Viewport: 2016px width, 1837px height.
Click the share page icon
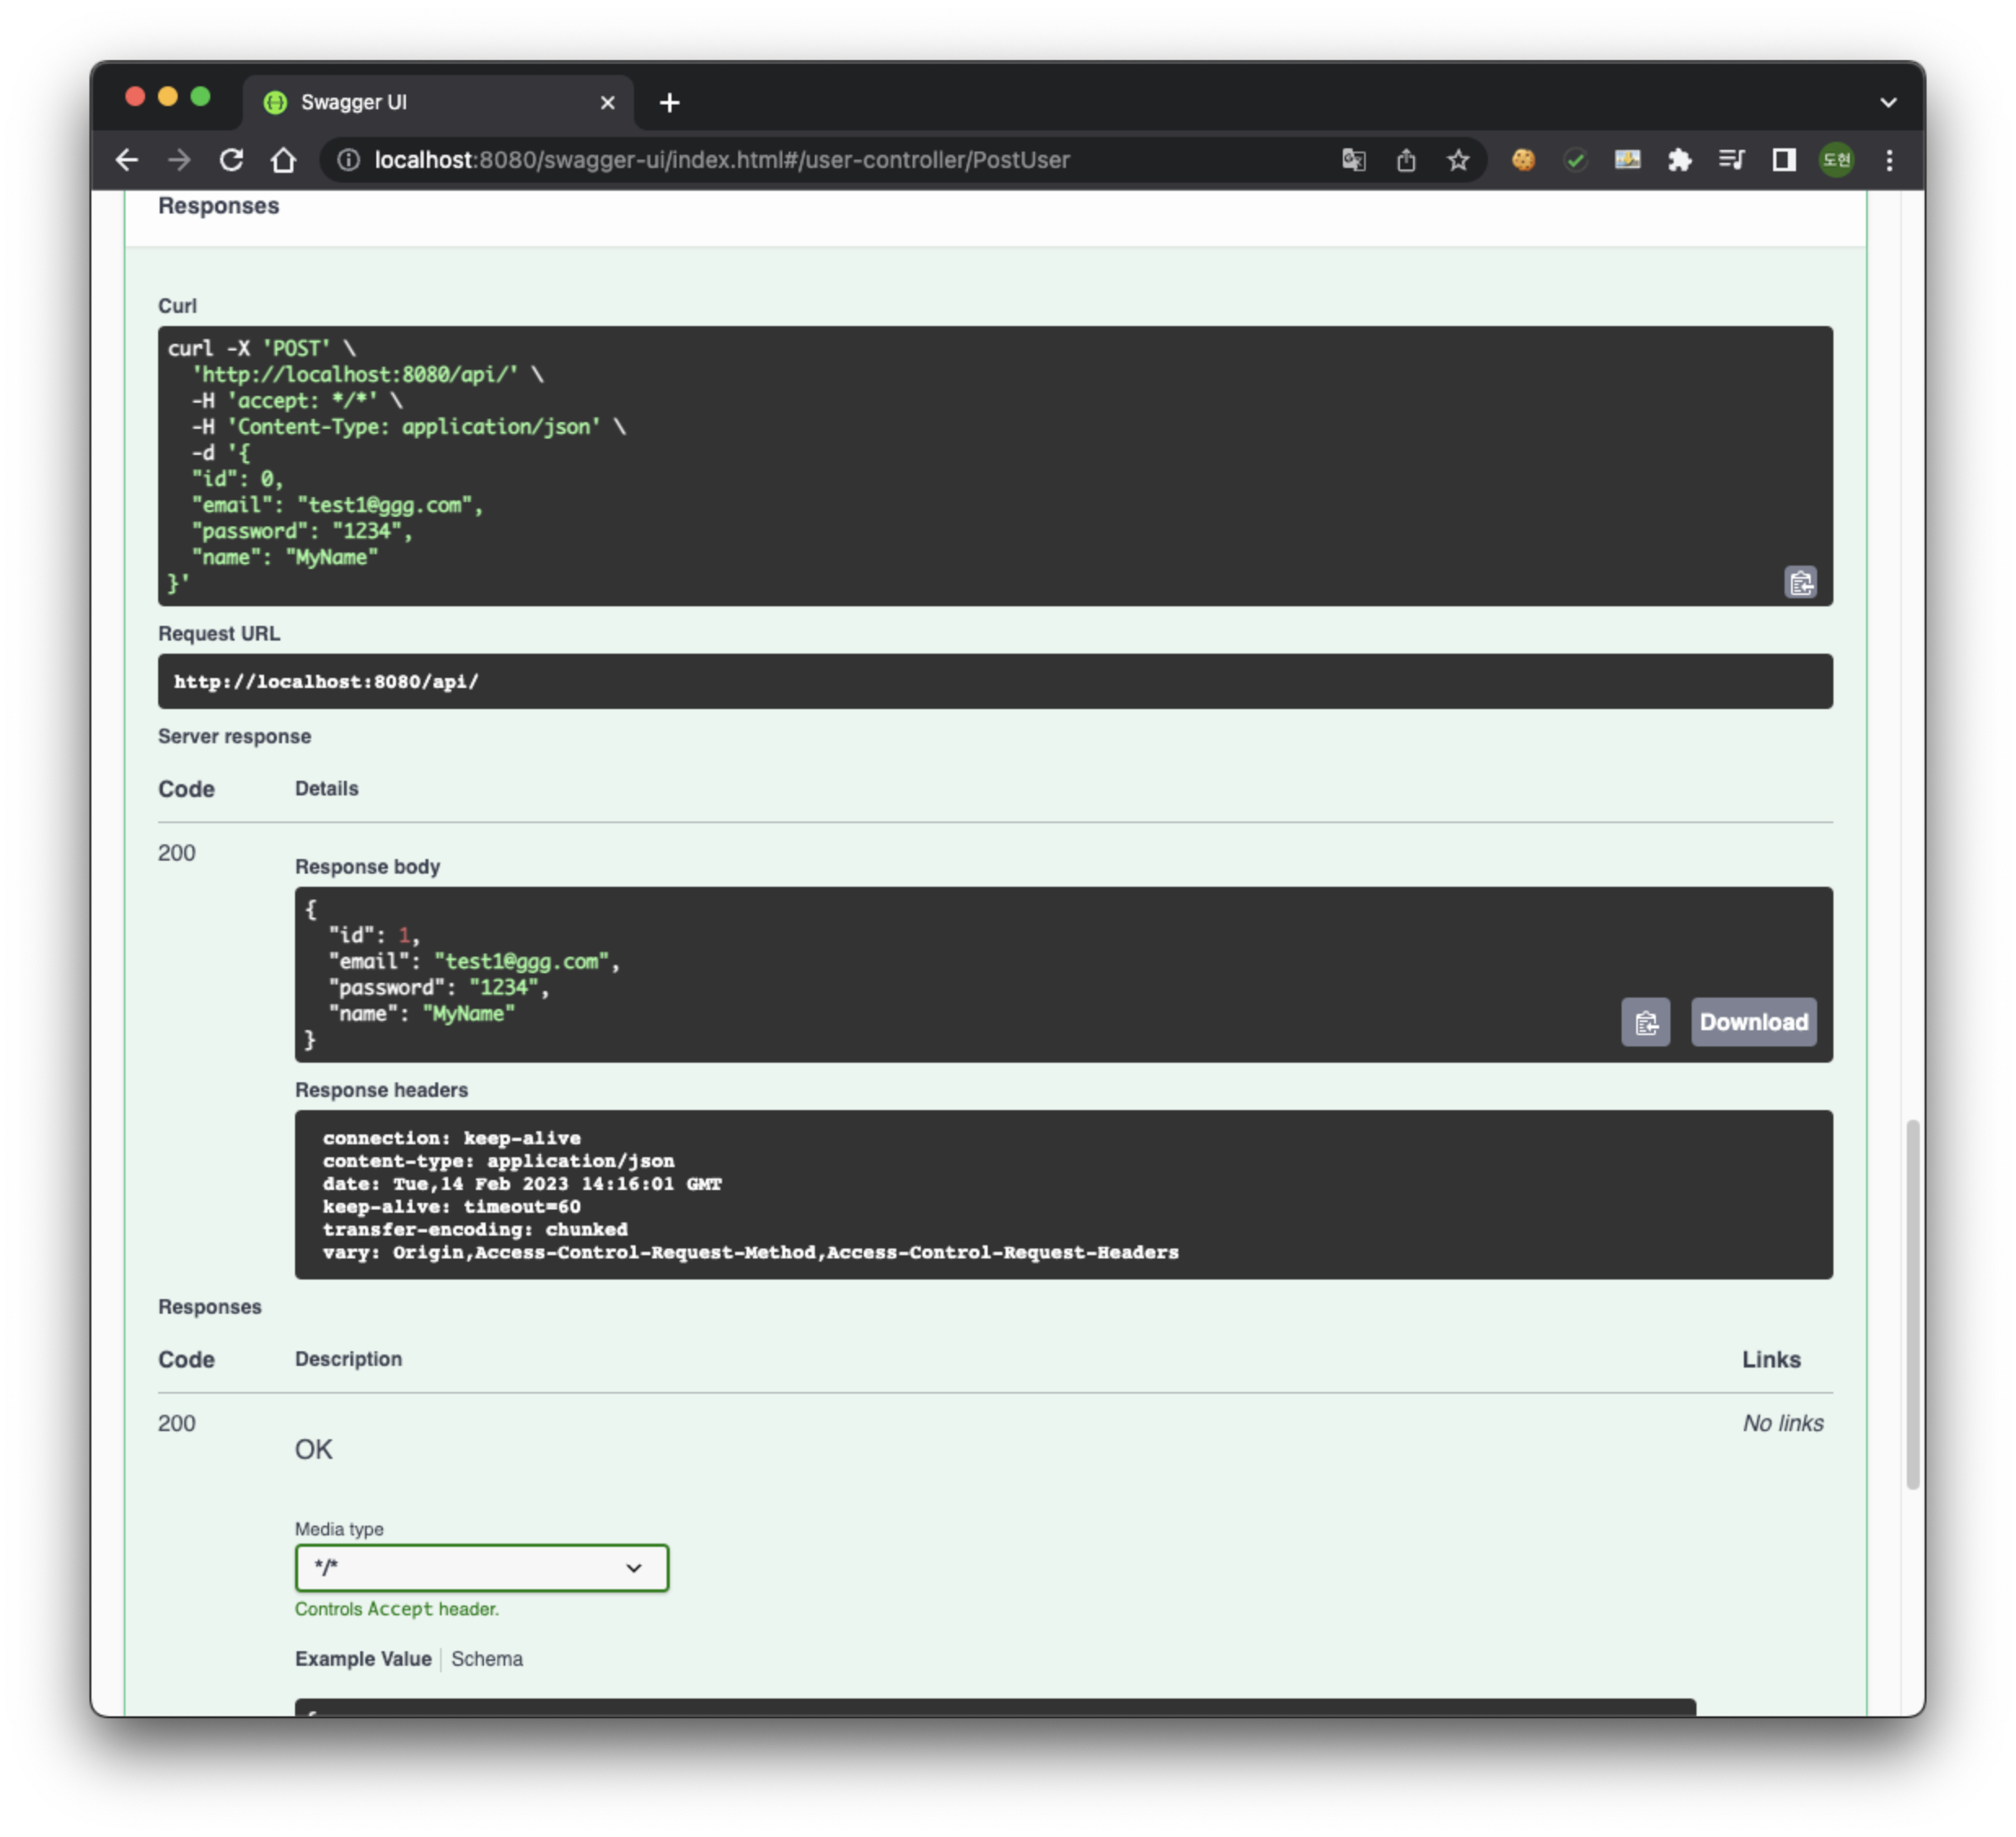pyautogui.click(x=1406, y=160)
